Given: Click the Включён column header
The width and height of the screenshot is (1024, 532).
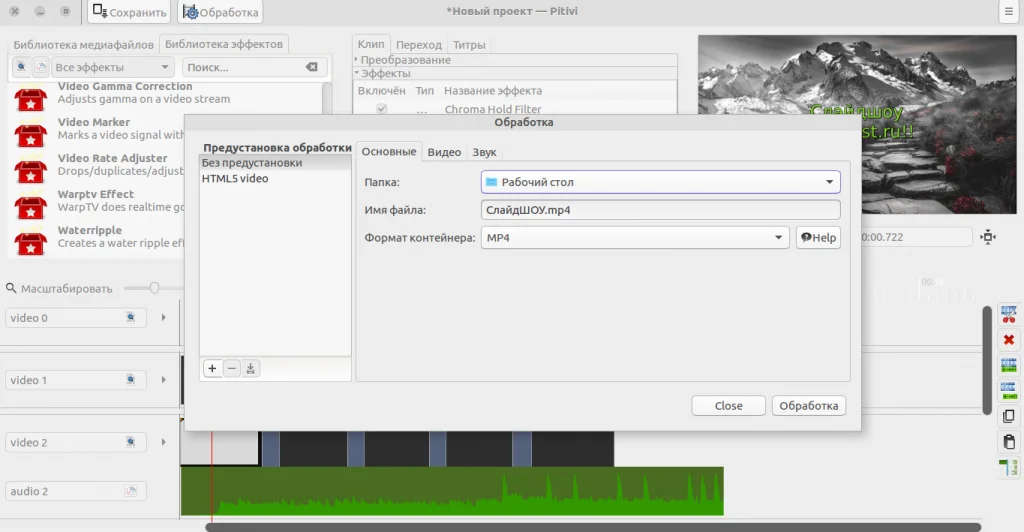Looking at the screenshot, I should [x=381, y=91].
